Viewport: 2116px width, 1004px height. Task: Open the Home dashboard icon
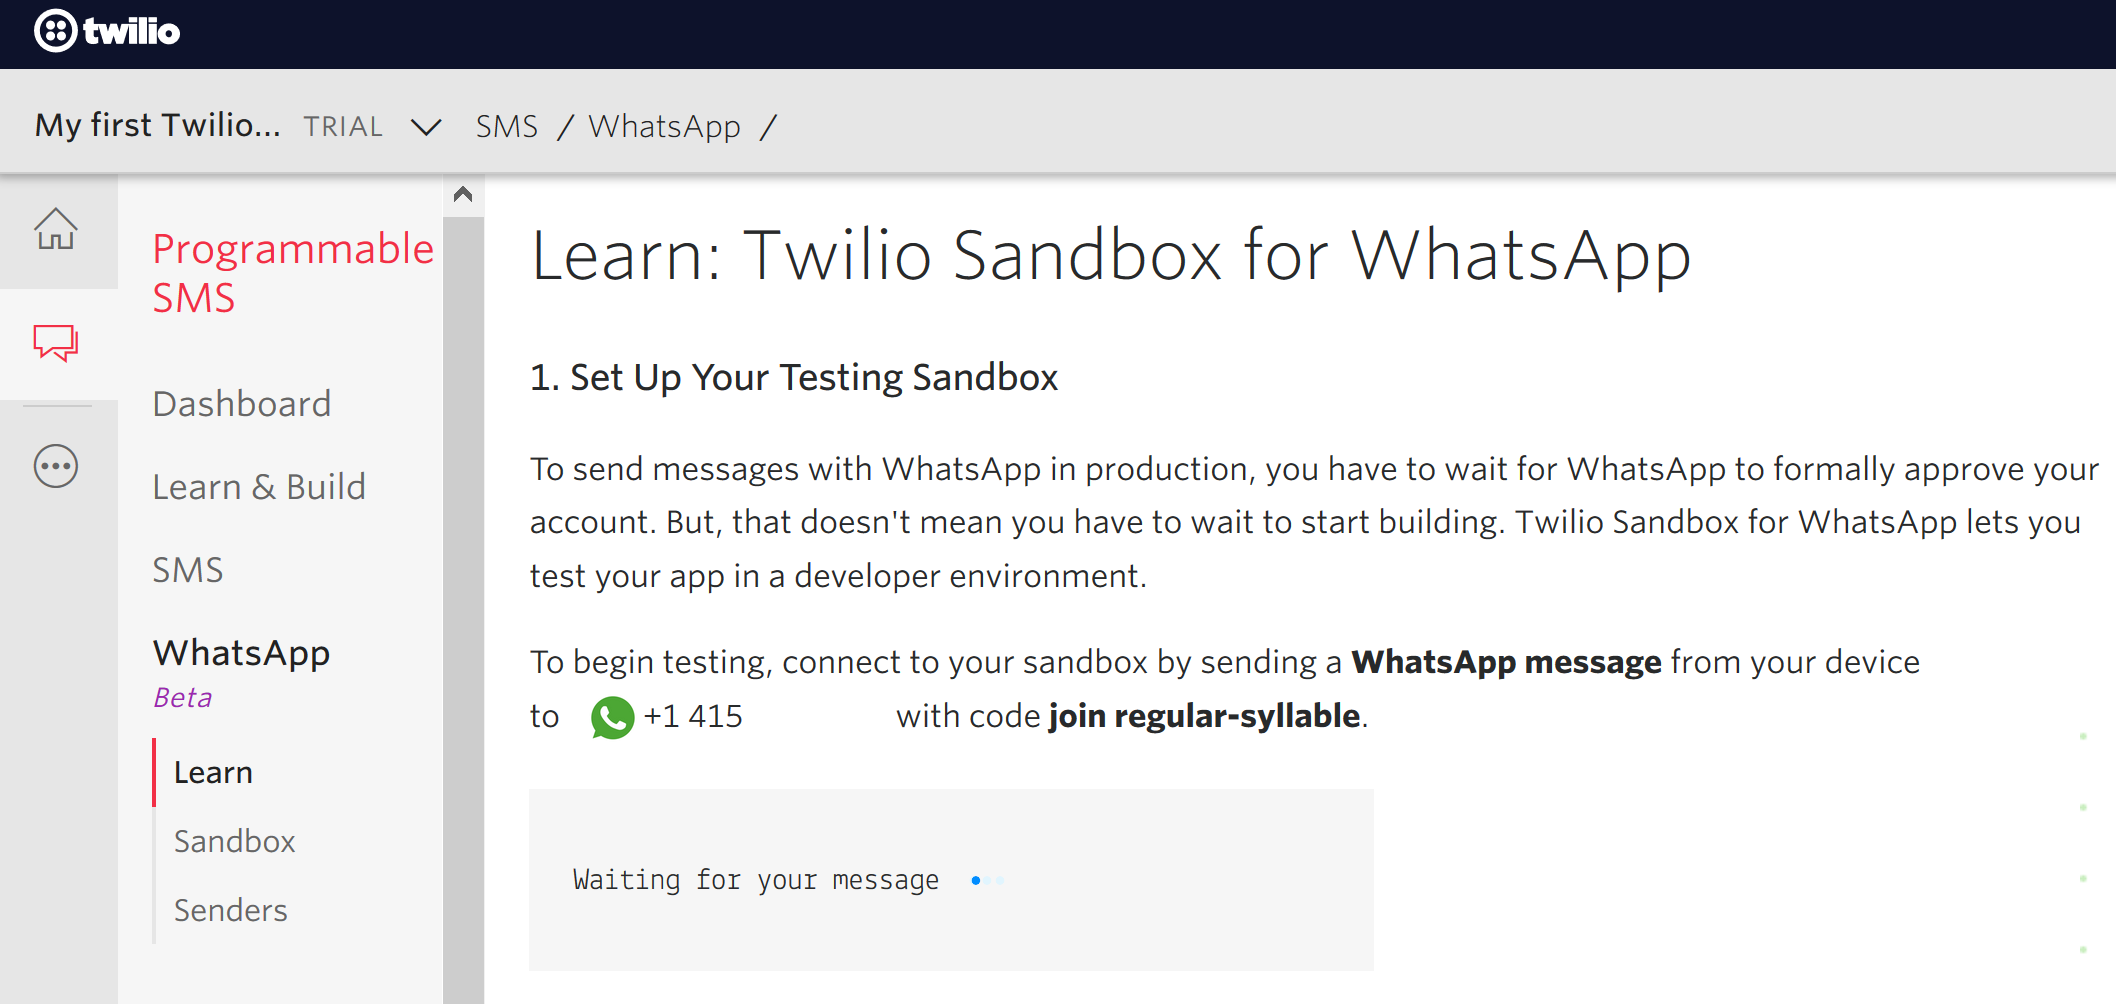[56, 229]
